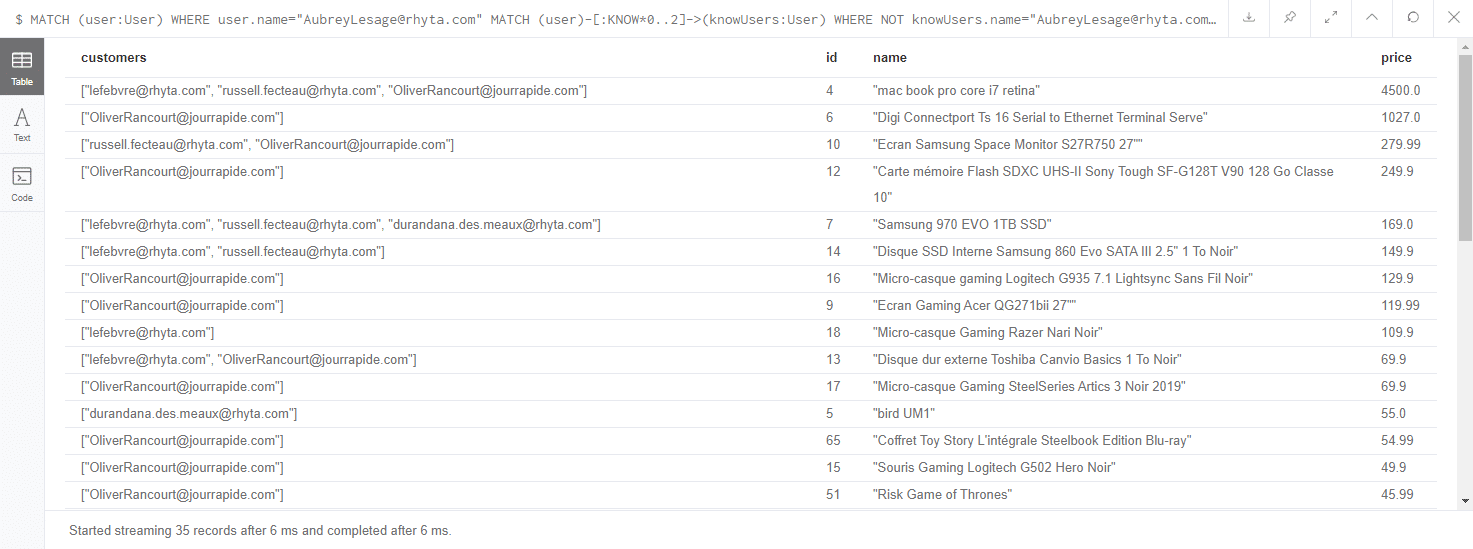Click price value 54.99
This screenshot has height=549, width=1473.
(1398, 441)
